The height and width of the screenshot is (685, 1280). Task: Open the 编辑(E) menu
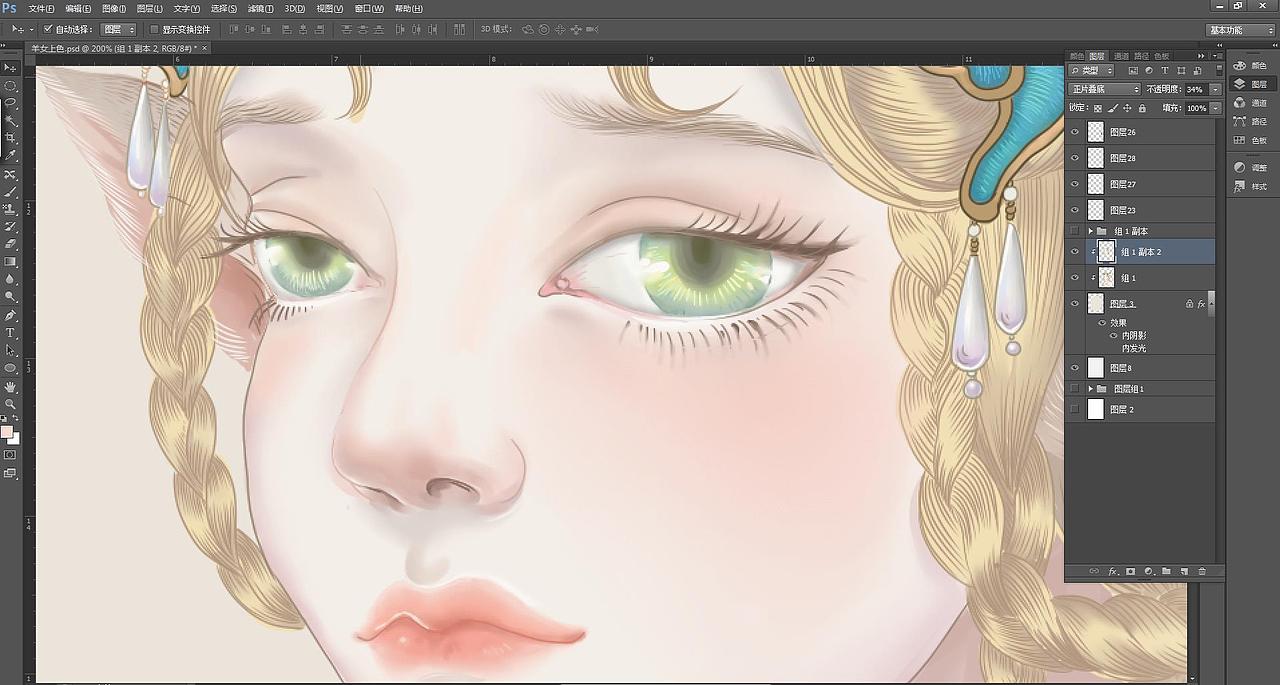78,8
